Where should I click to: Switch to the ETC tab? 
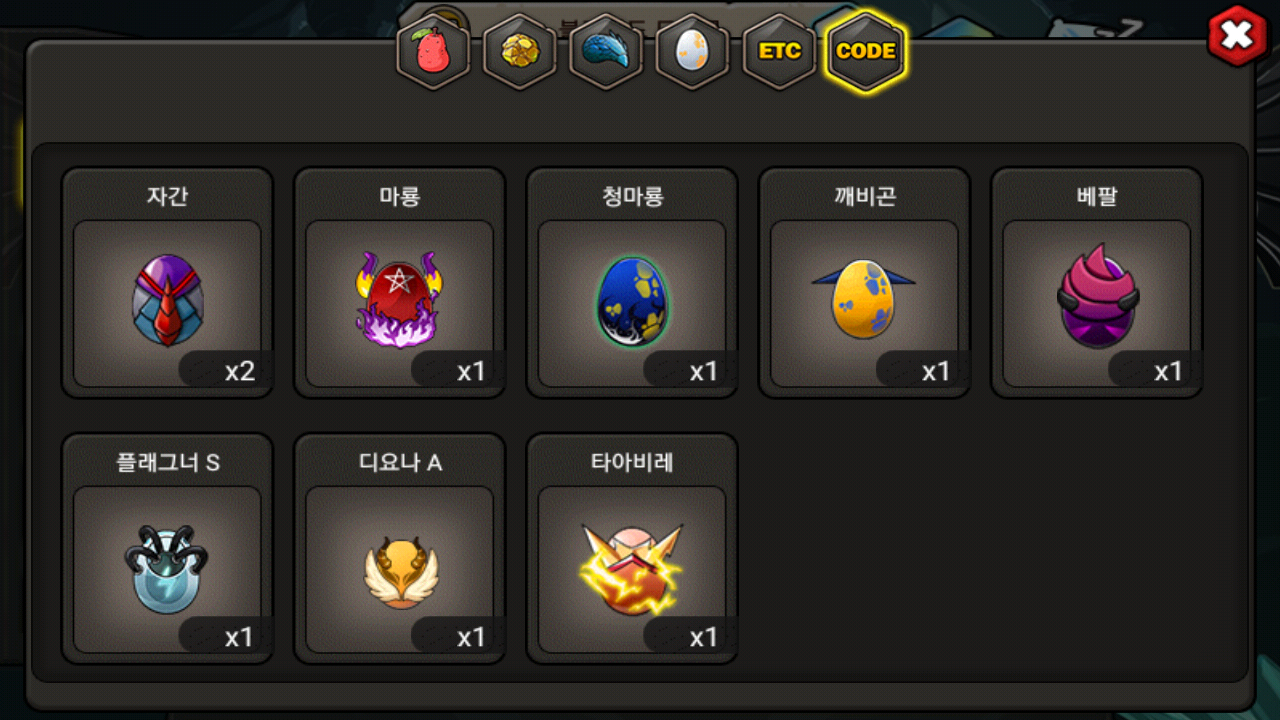[779, 51]
